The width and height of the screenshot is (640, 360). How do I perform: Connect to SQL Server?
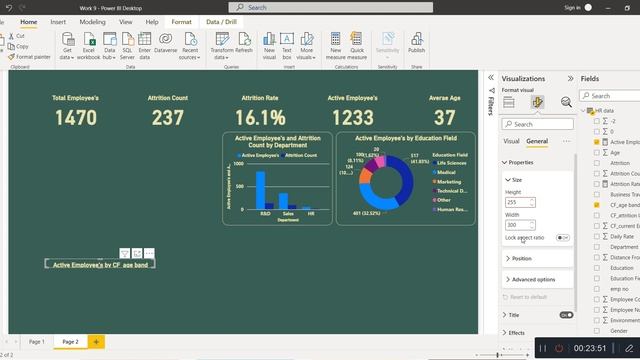127,46
